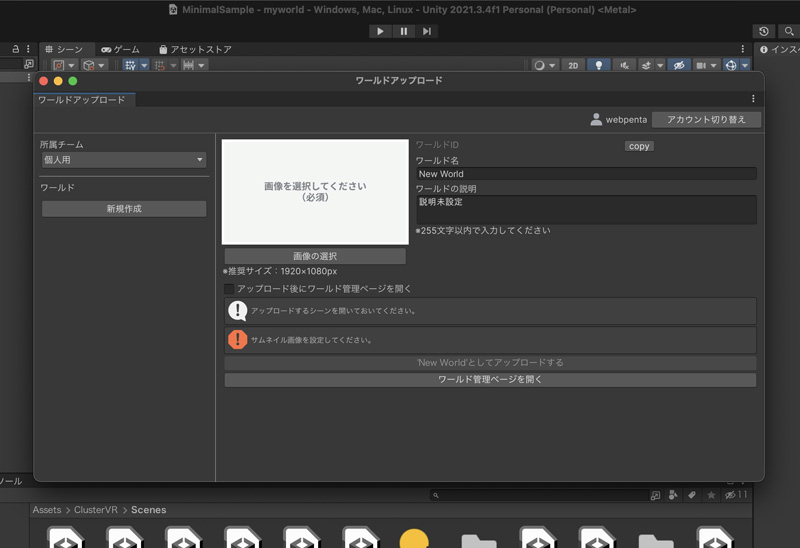Toggle hidden objects visibility eye icon
Image resolution: width=800 pixels, height=548 pixels.
click(679, 65)
